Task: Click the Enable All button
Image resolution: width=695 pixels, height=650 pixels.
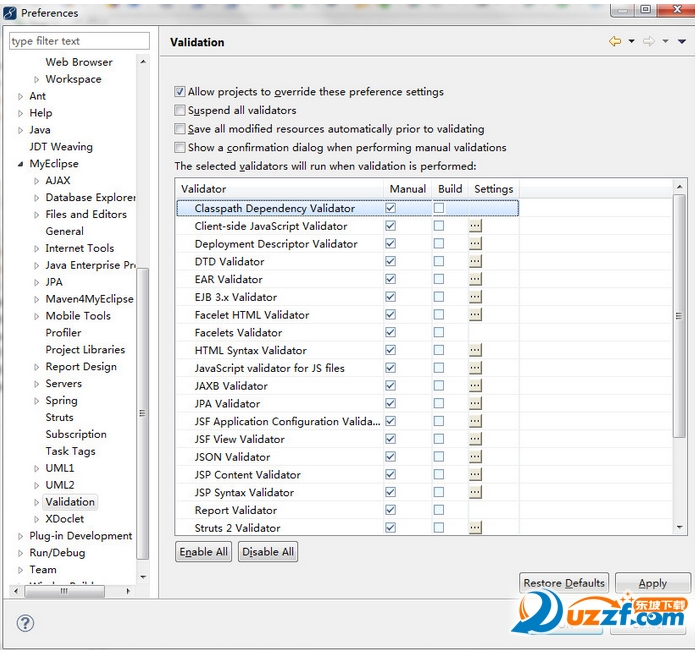Action: click(x=203, y=552)
